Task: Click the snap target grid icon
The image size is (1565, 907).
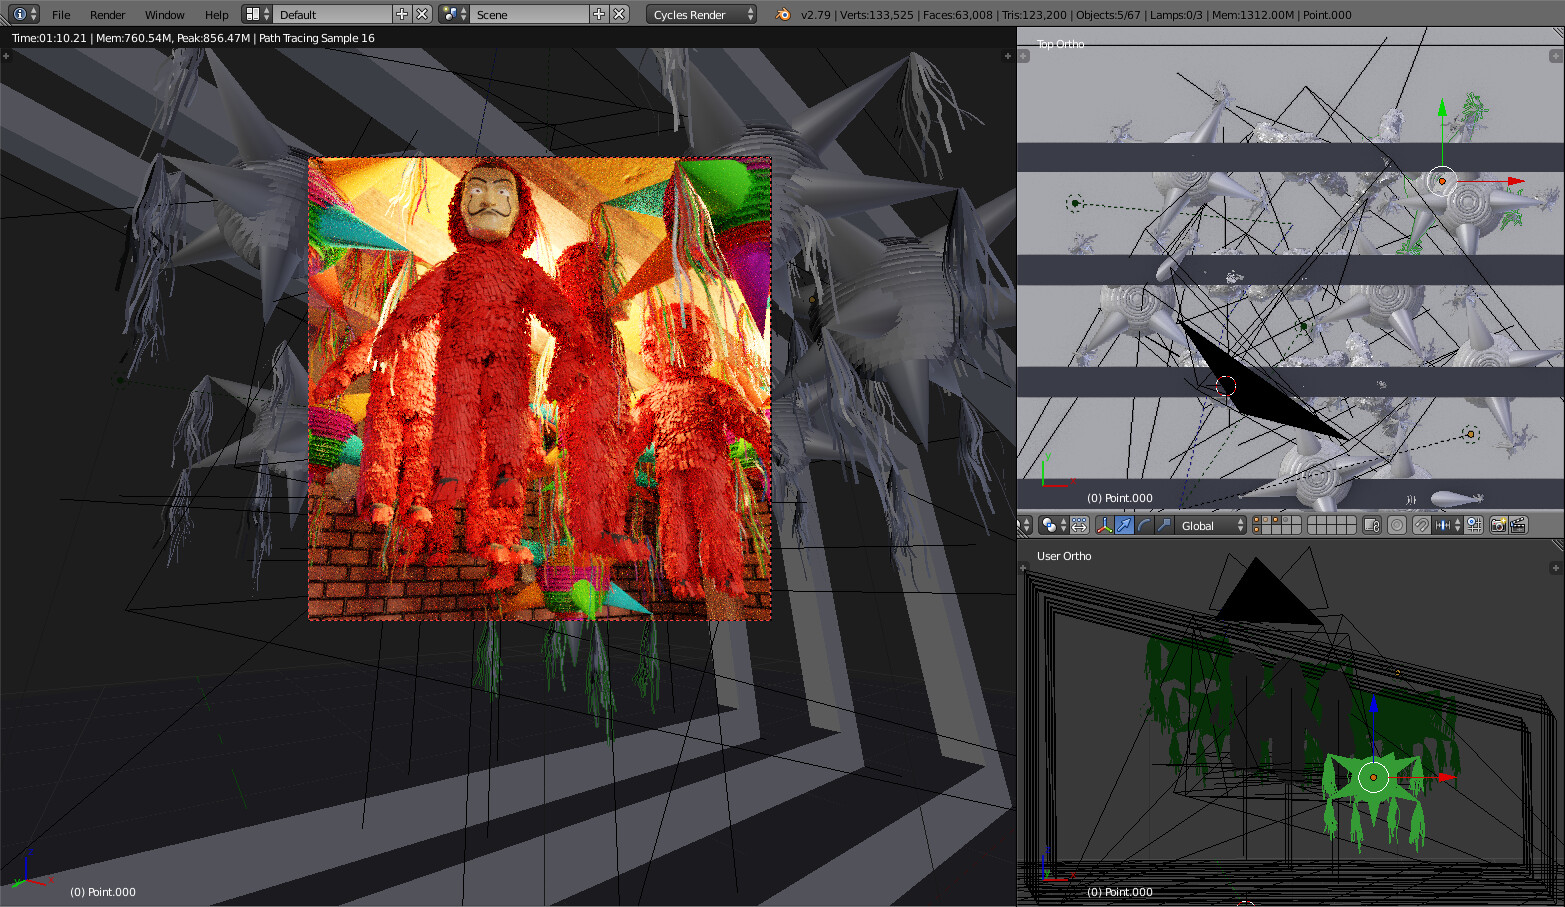Action: pyautogui.click(x=1474, y=525)
